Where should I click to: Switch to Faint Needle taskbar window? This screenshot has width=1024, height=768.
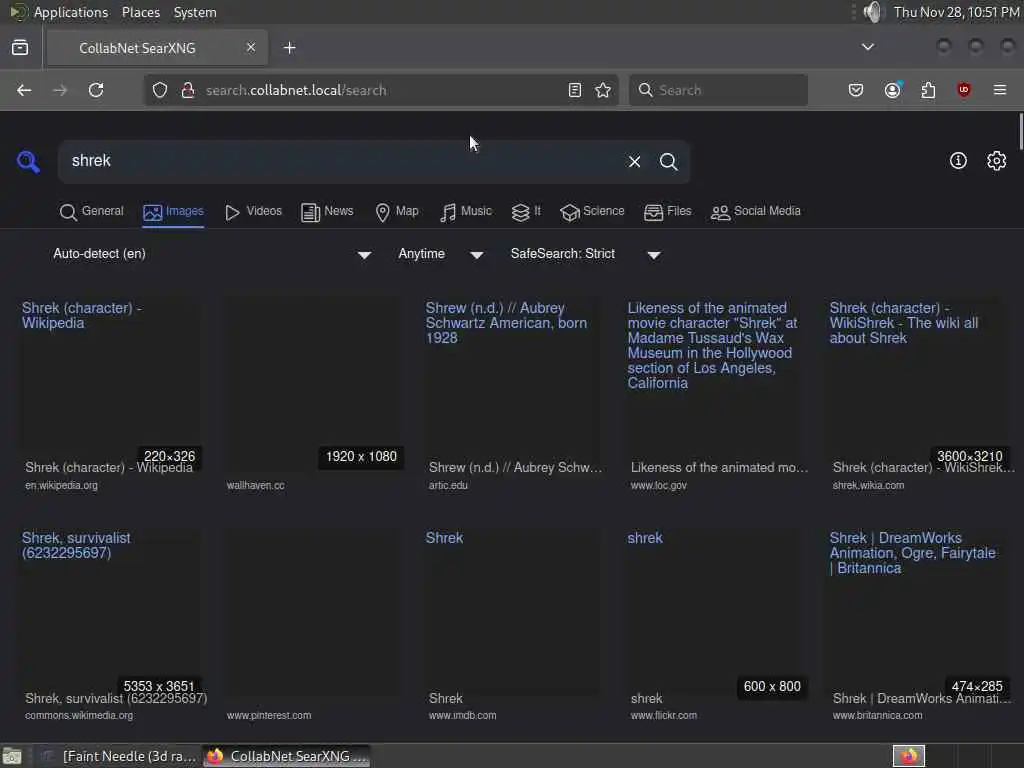119,756
